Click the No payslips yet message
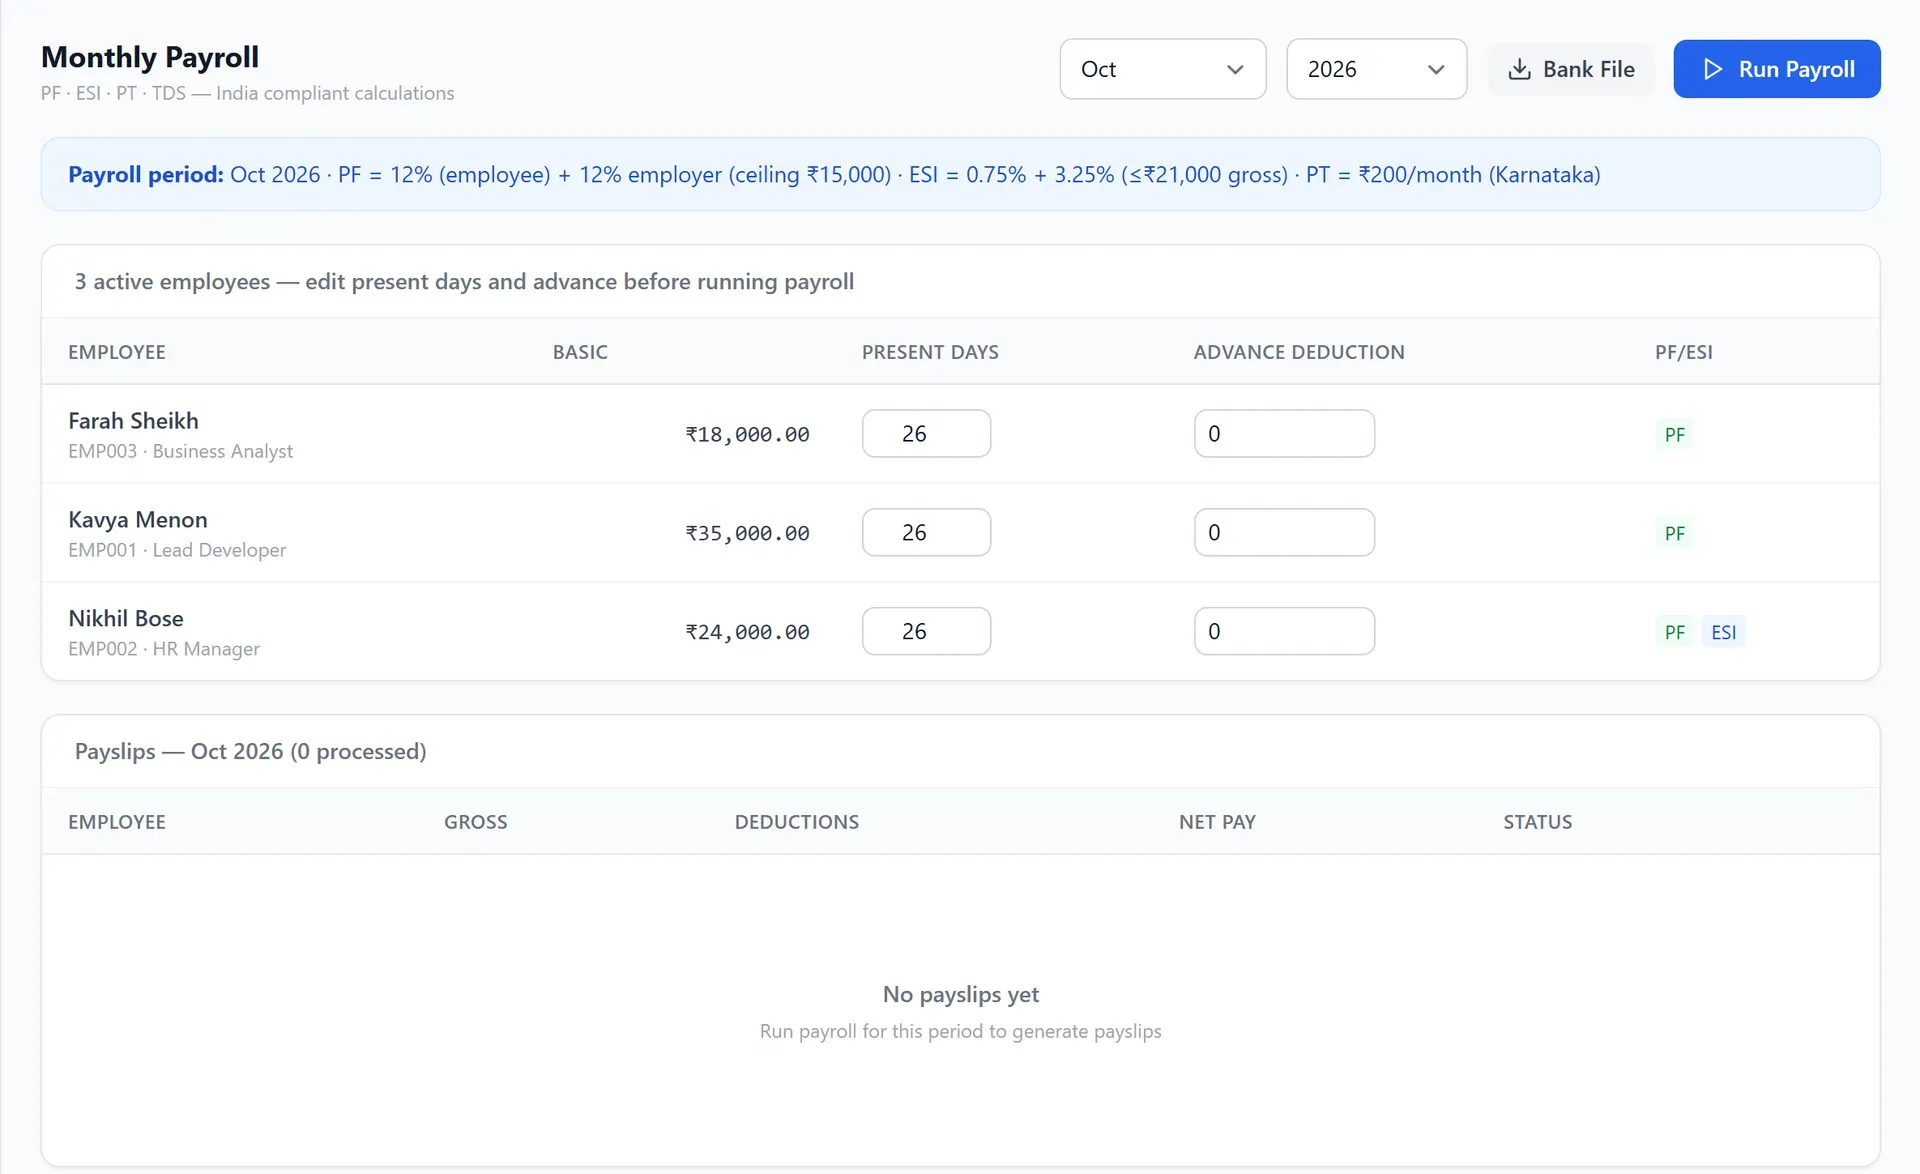1920x1174 pixels. [x=960, y=994]
